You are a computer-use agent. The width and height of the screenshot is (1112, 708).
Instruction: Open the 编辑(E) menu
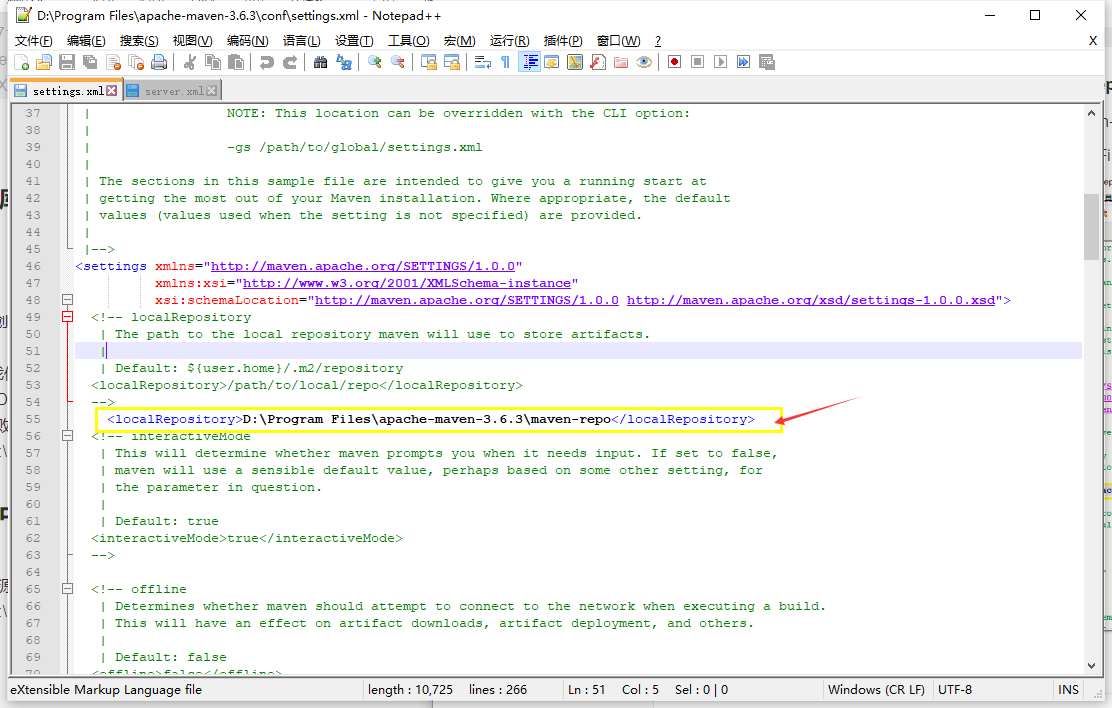pyautogui.click(x=86, y=41)
